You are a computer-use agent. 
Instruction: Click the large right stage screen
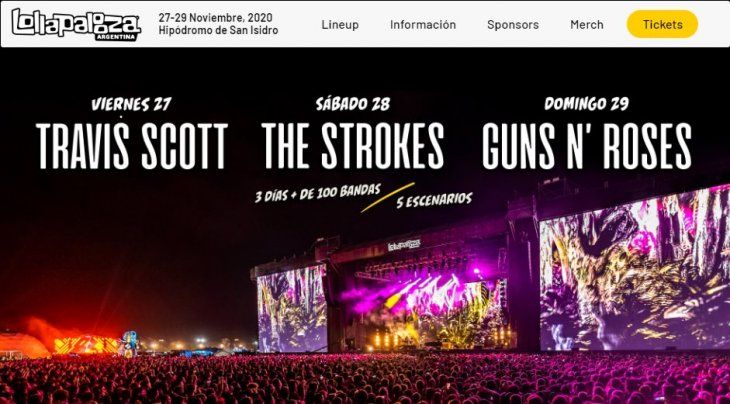coord(635,269)
